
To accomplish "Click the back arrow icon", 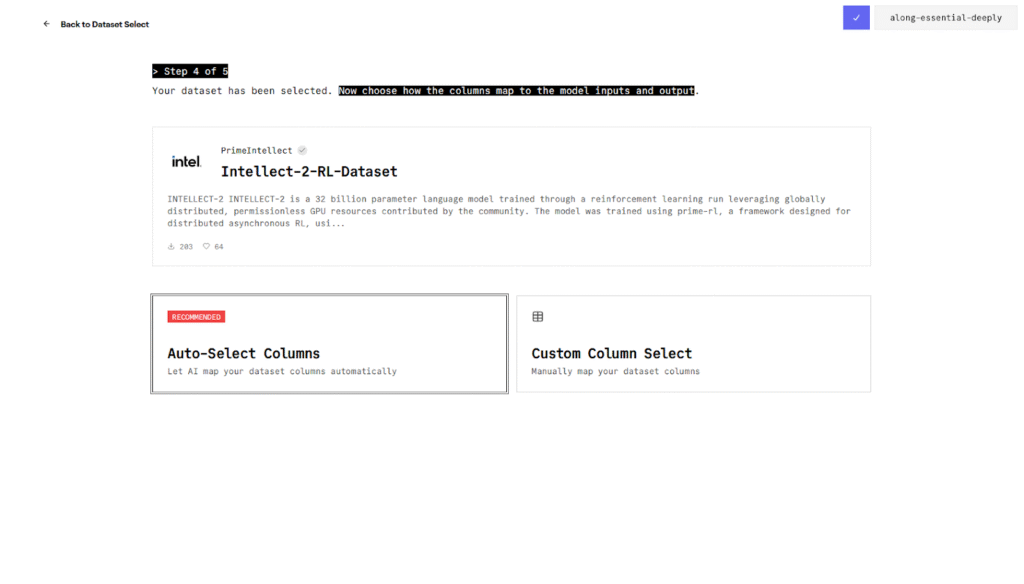I will pos(46,24).
